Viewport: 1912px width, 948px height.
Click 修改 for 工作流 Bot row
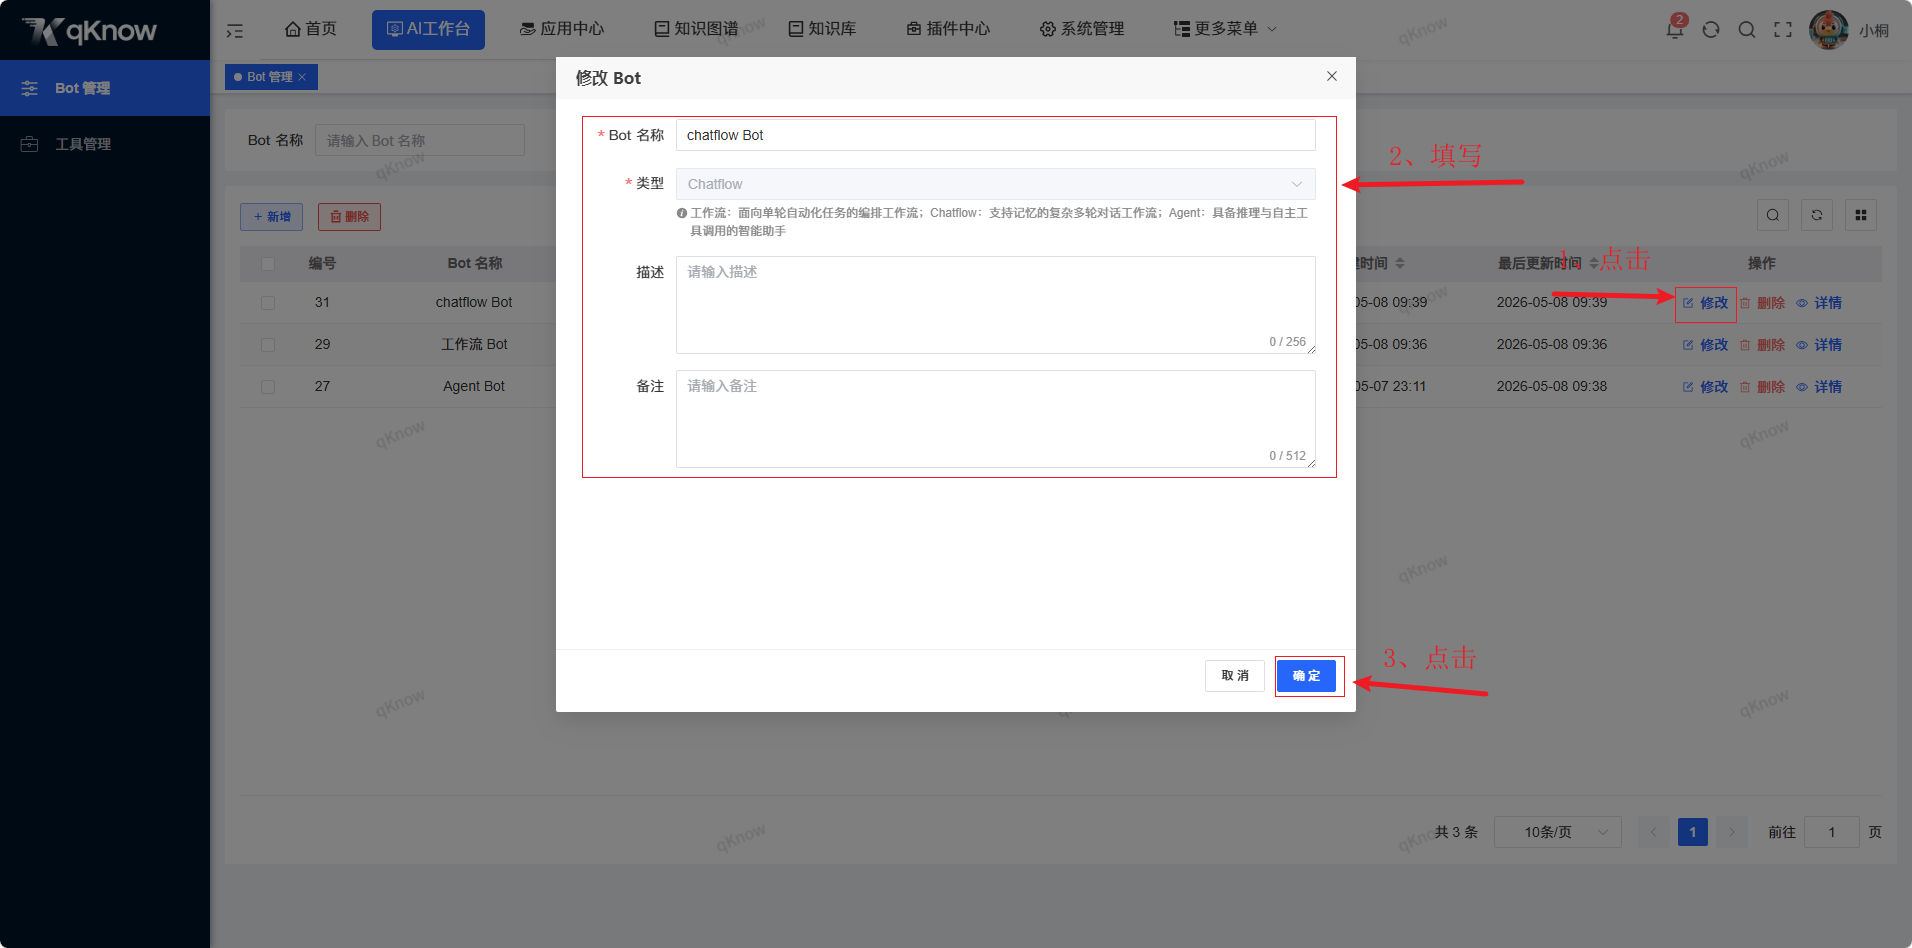click(x=1705, y=345)
